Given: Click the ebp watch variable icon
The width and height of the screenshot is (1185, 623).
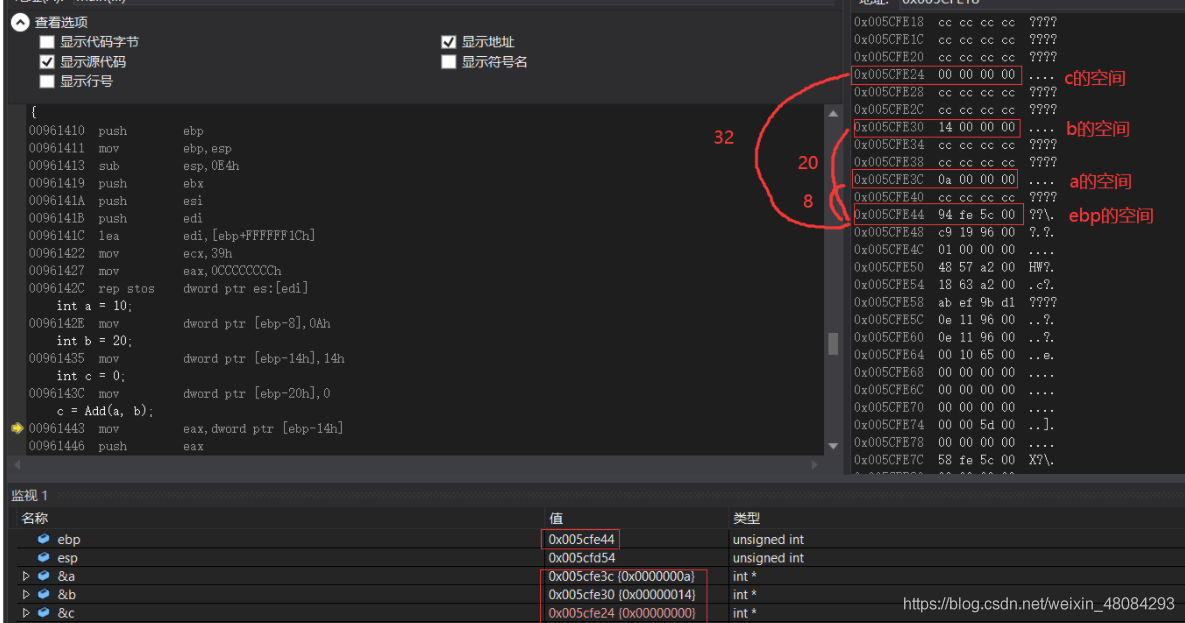Looking at the screenshot, I should pyautogui.click(x=44, y=539).
